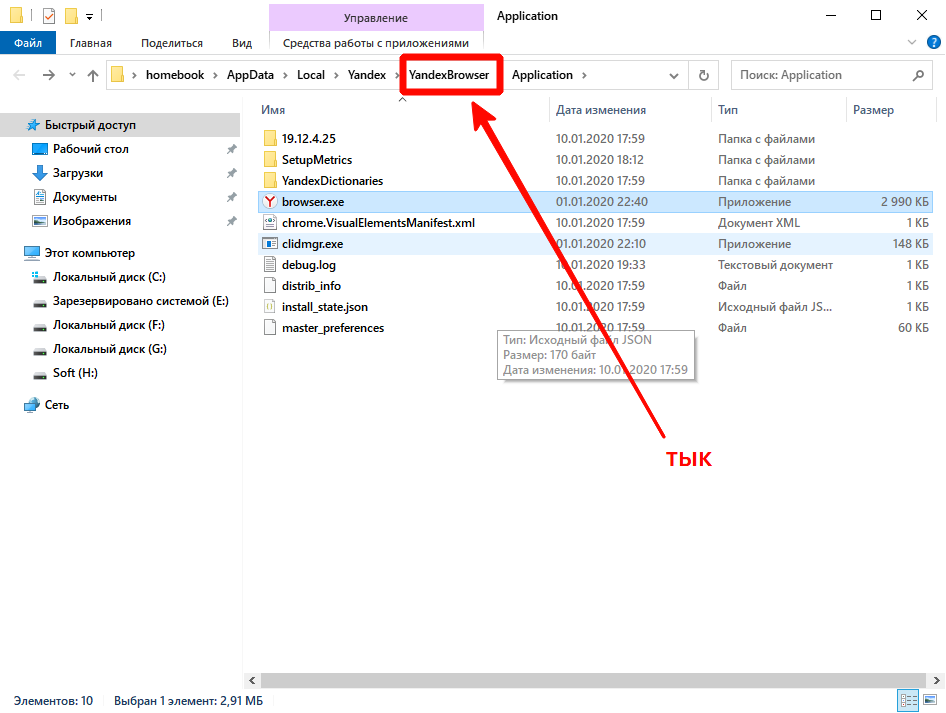946x713 pixels.
Task: Sort by Имя column header
Action: pyautogui.click(x=273, y=110)
